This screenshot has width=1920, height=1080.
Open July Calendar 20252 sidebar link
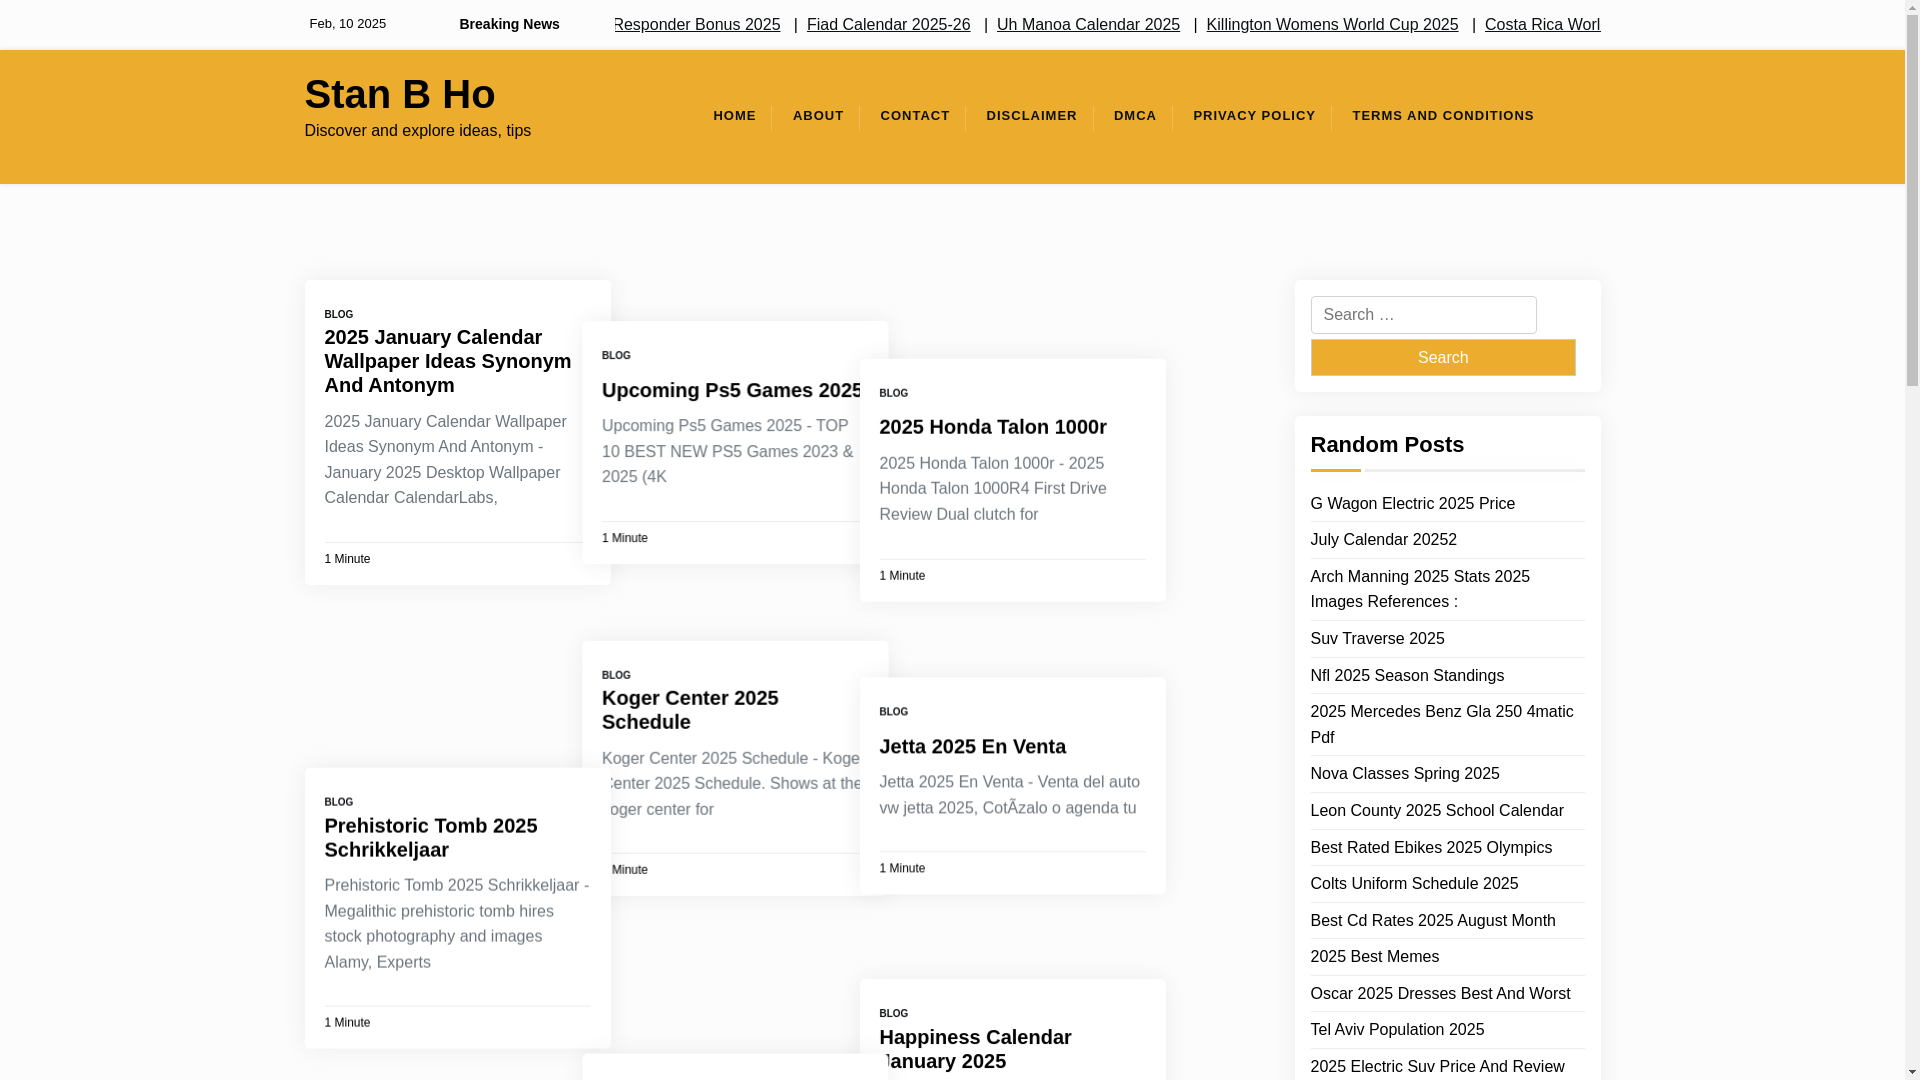pyautogui.click(x=1383, y=540)
